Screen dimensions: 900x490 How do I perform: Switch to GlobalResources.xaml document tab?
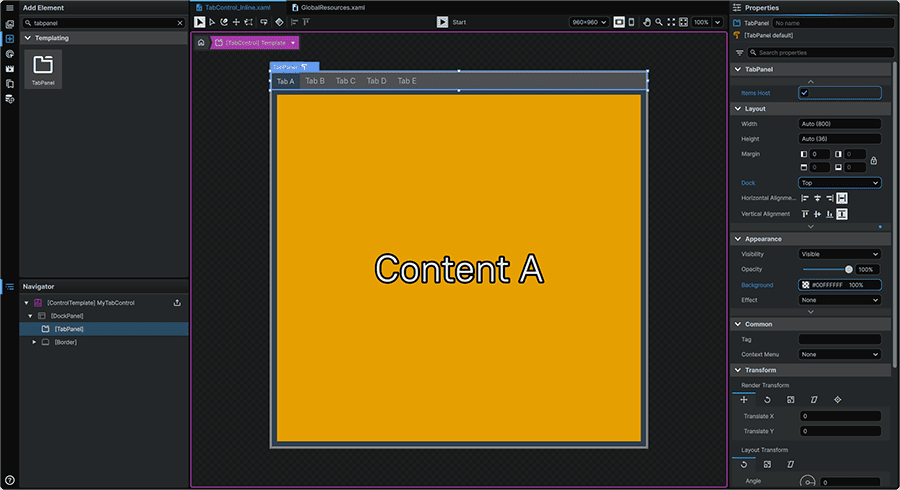pyautogui.click(x=328, y=7)
